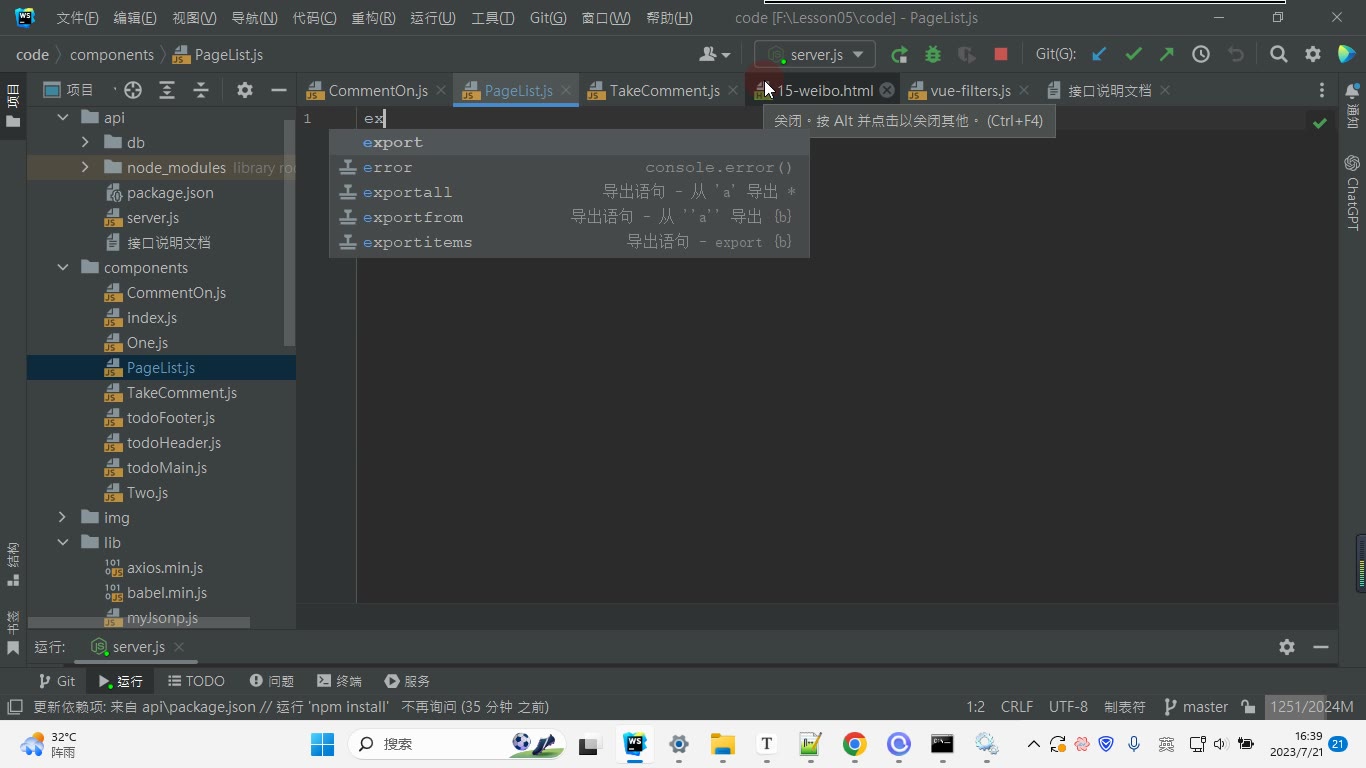
Task: Expand the img folder
Action: click(x=63, y=518)
